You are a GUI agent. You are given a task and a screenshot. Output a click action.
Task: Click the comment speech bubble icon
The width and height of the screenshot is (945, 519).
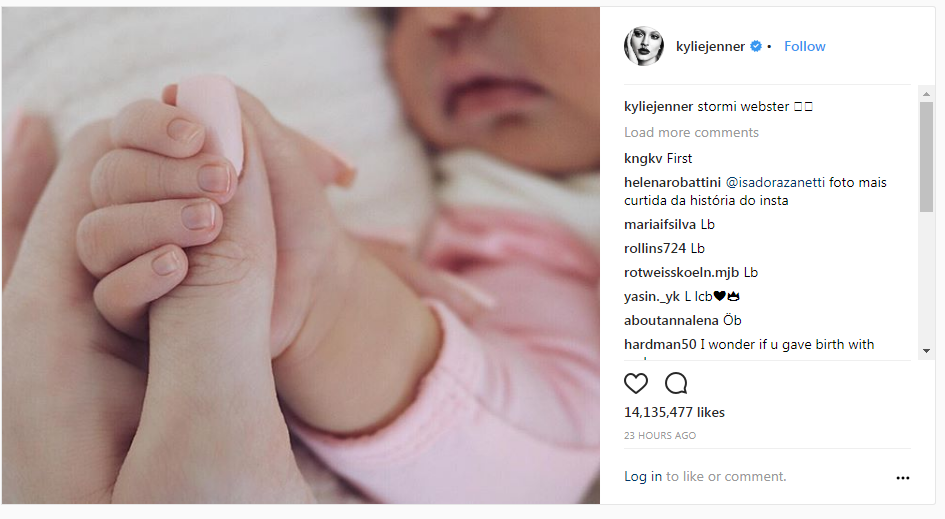676,383
